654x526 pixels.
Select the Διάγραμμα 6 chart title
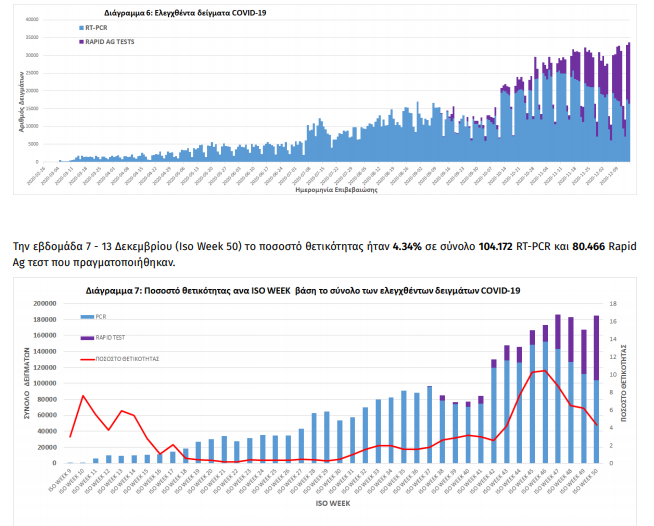[x=167, y=12]
